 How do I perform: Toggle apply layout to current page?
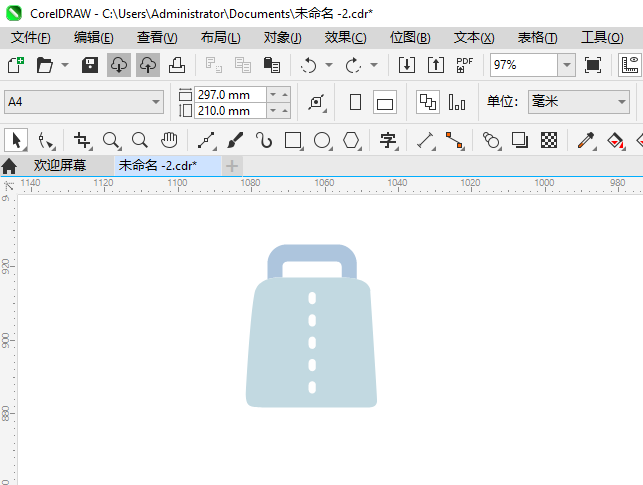click(457, 102)
